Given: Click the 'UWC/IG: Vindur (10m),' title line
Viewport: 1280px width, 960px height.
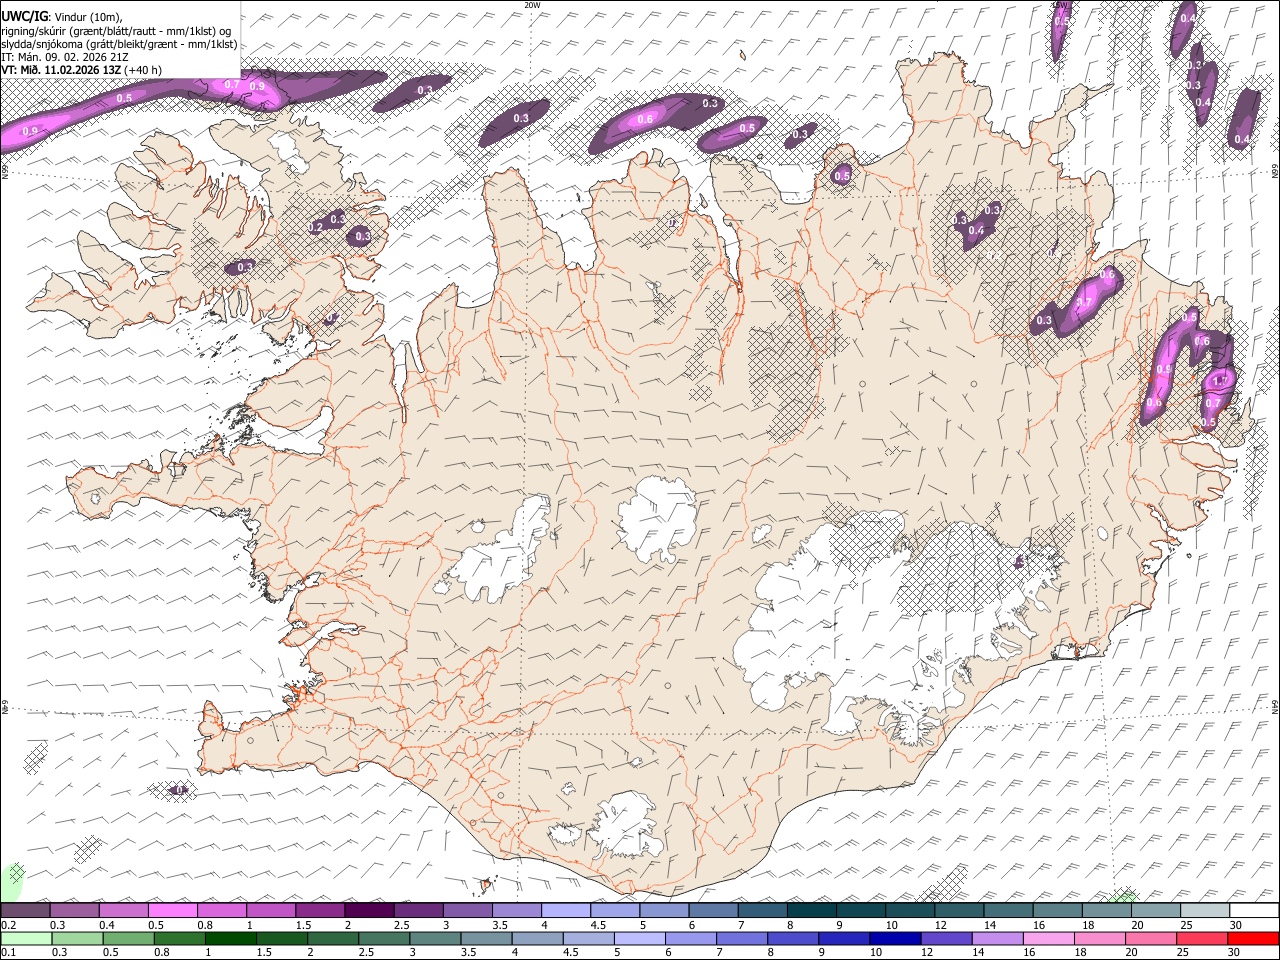Looking at the screenshot, I should [x=62, y=18].
